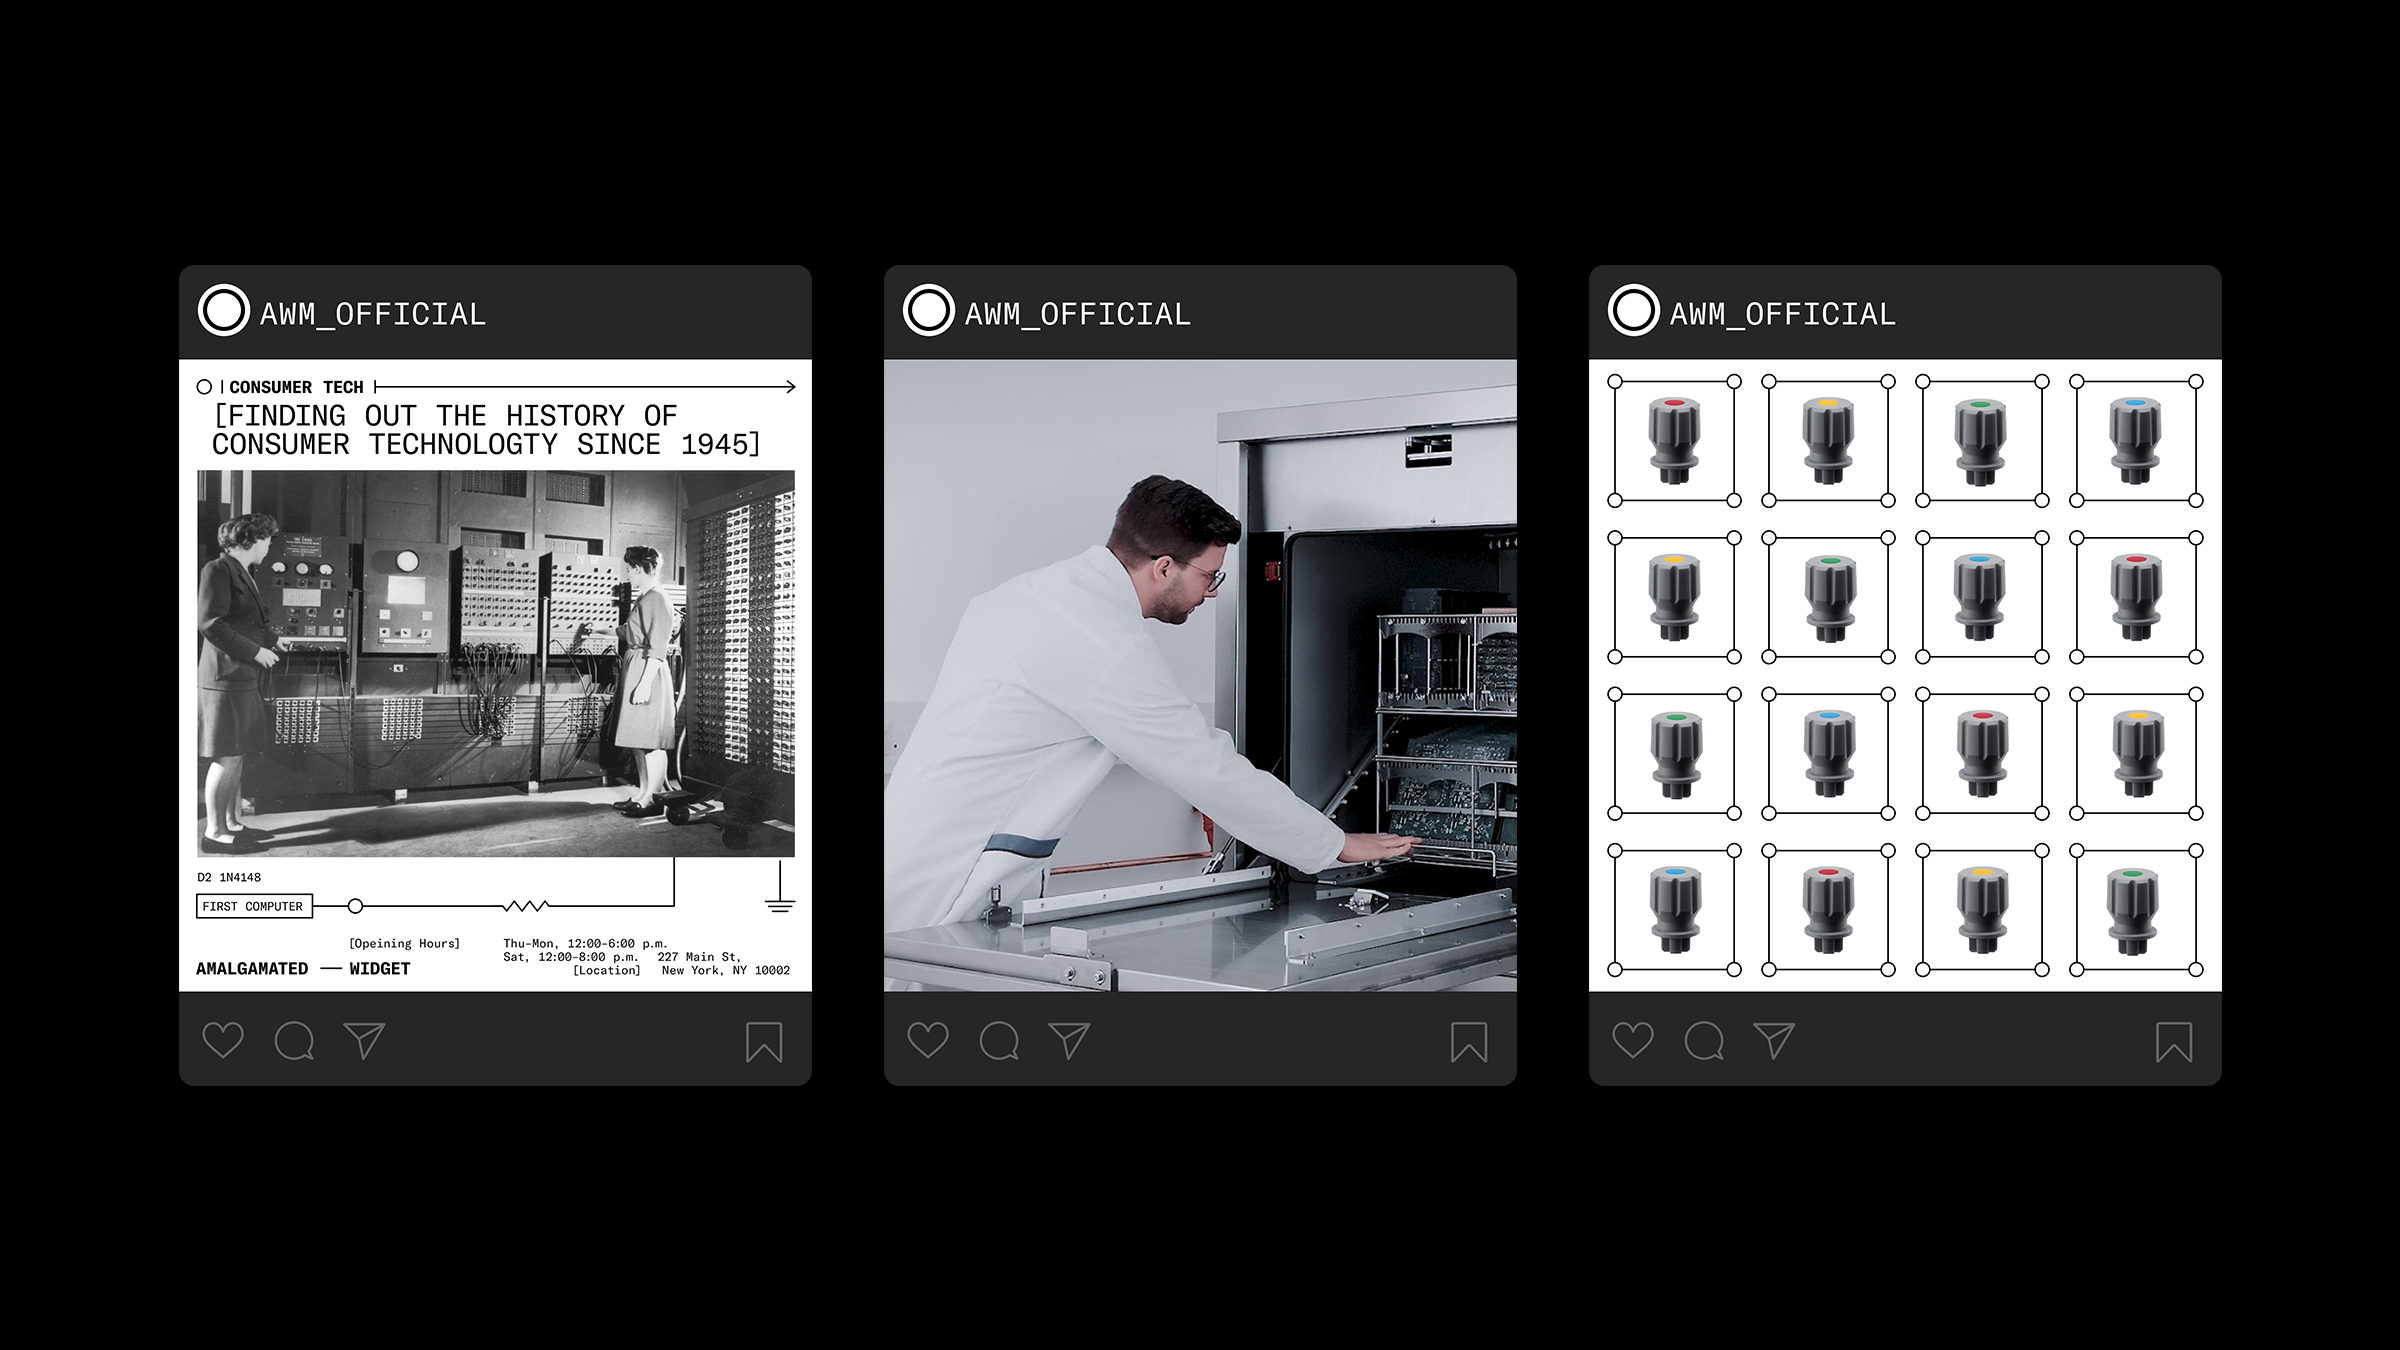
Task: Save the middle post with bookmark icon
Action: [1469, 1041]
